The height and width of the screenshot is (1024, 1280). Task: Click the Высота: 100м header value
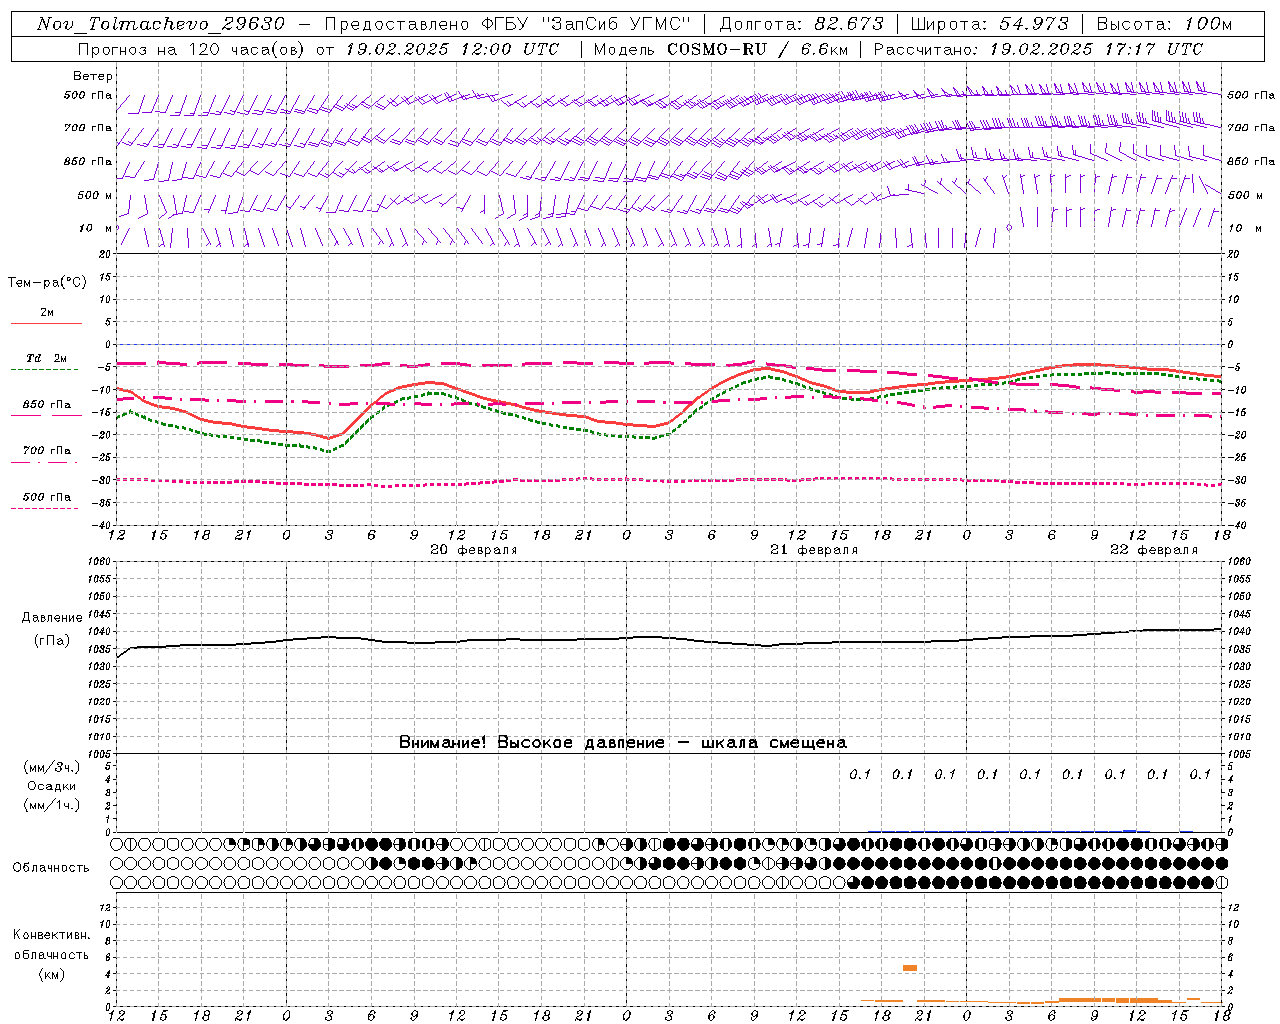tap(1164, 24)
